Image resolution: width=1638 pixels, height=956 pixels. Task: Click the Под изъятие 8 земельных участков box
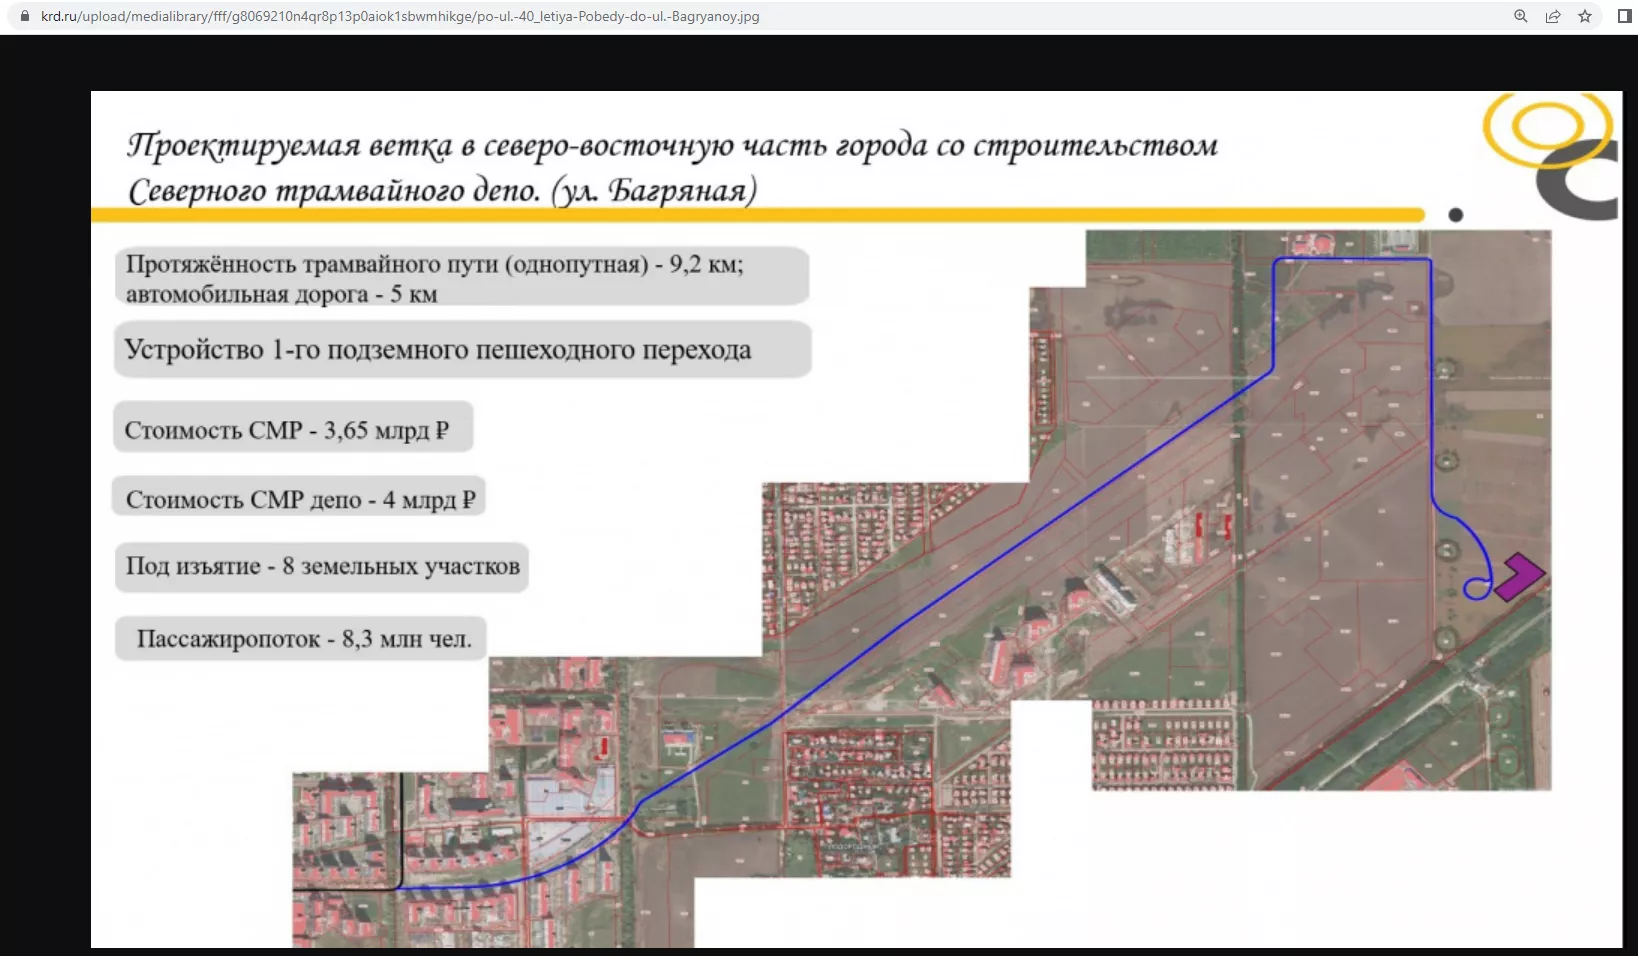pos(321,567)
